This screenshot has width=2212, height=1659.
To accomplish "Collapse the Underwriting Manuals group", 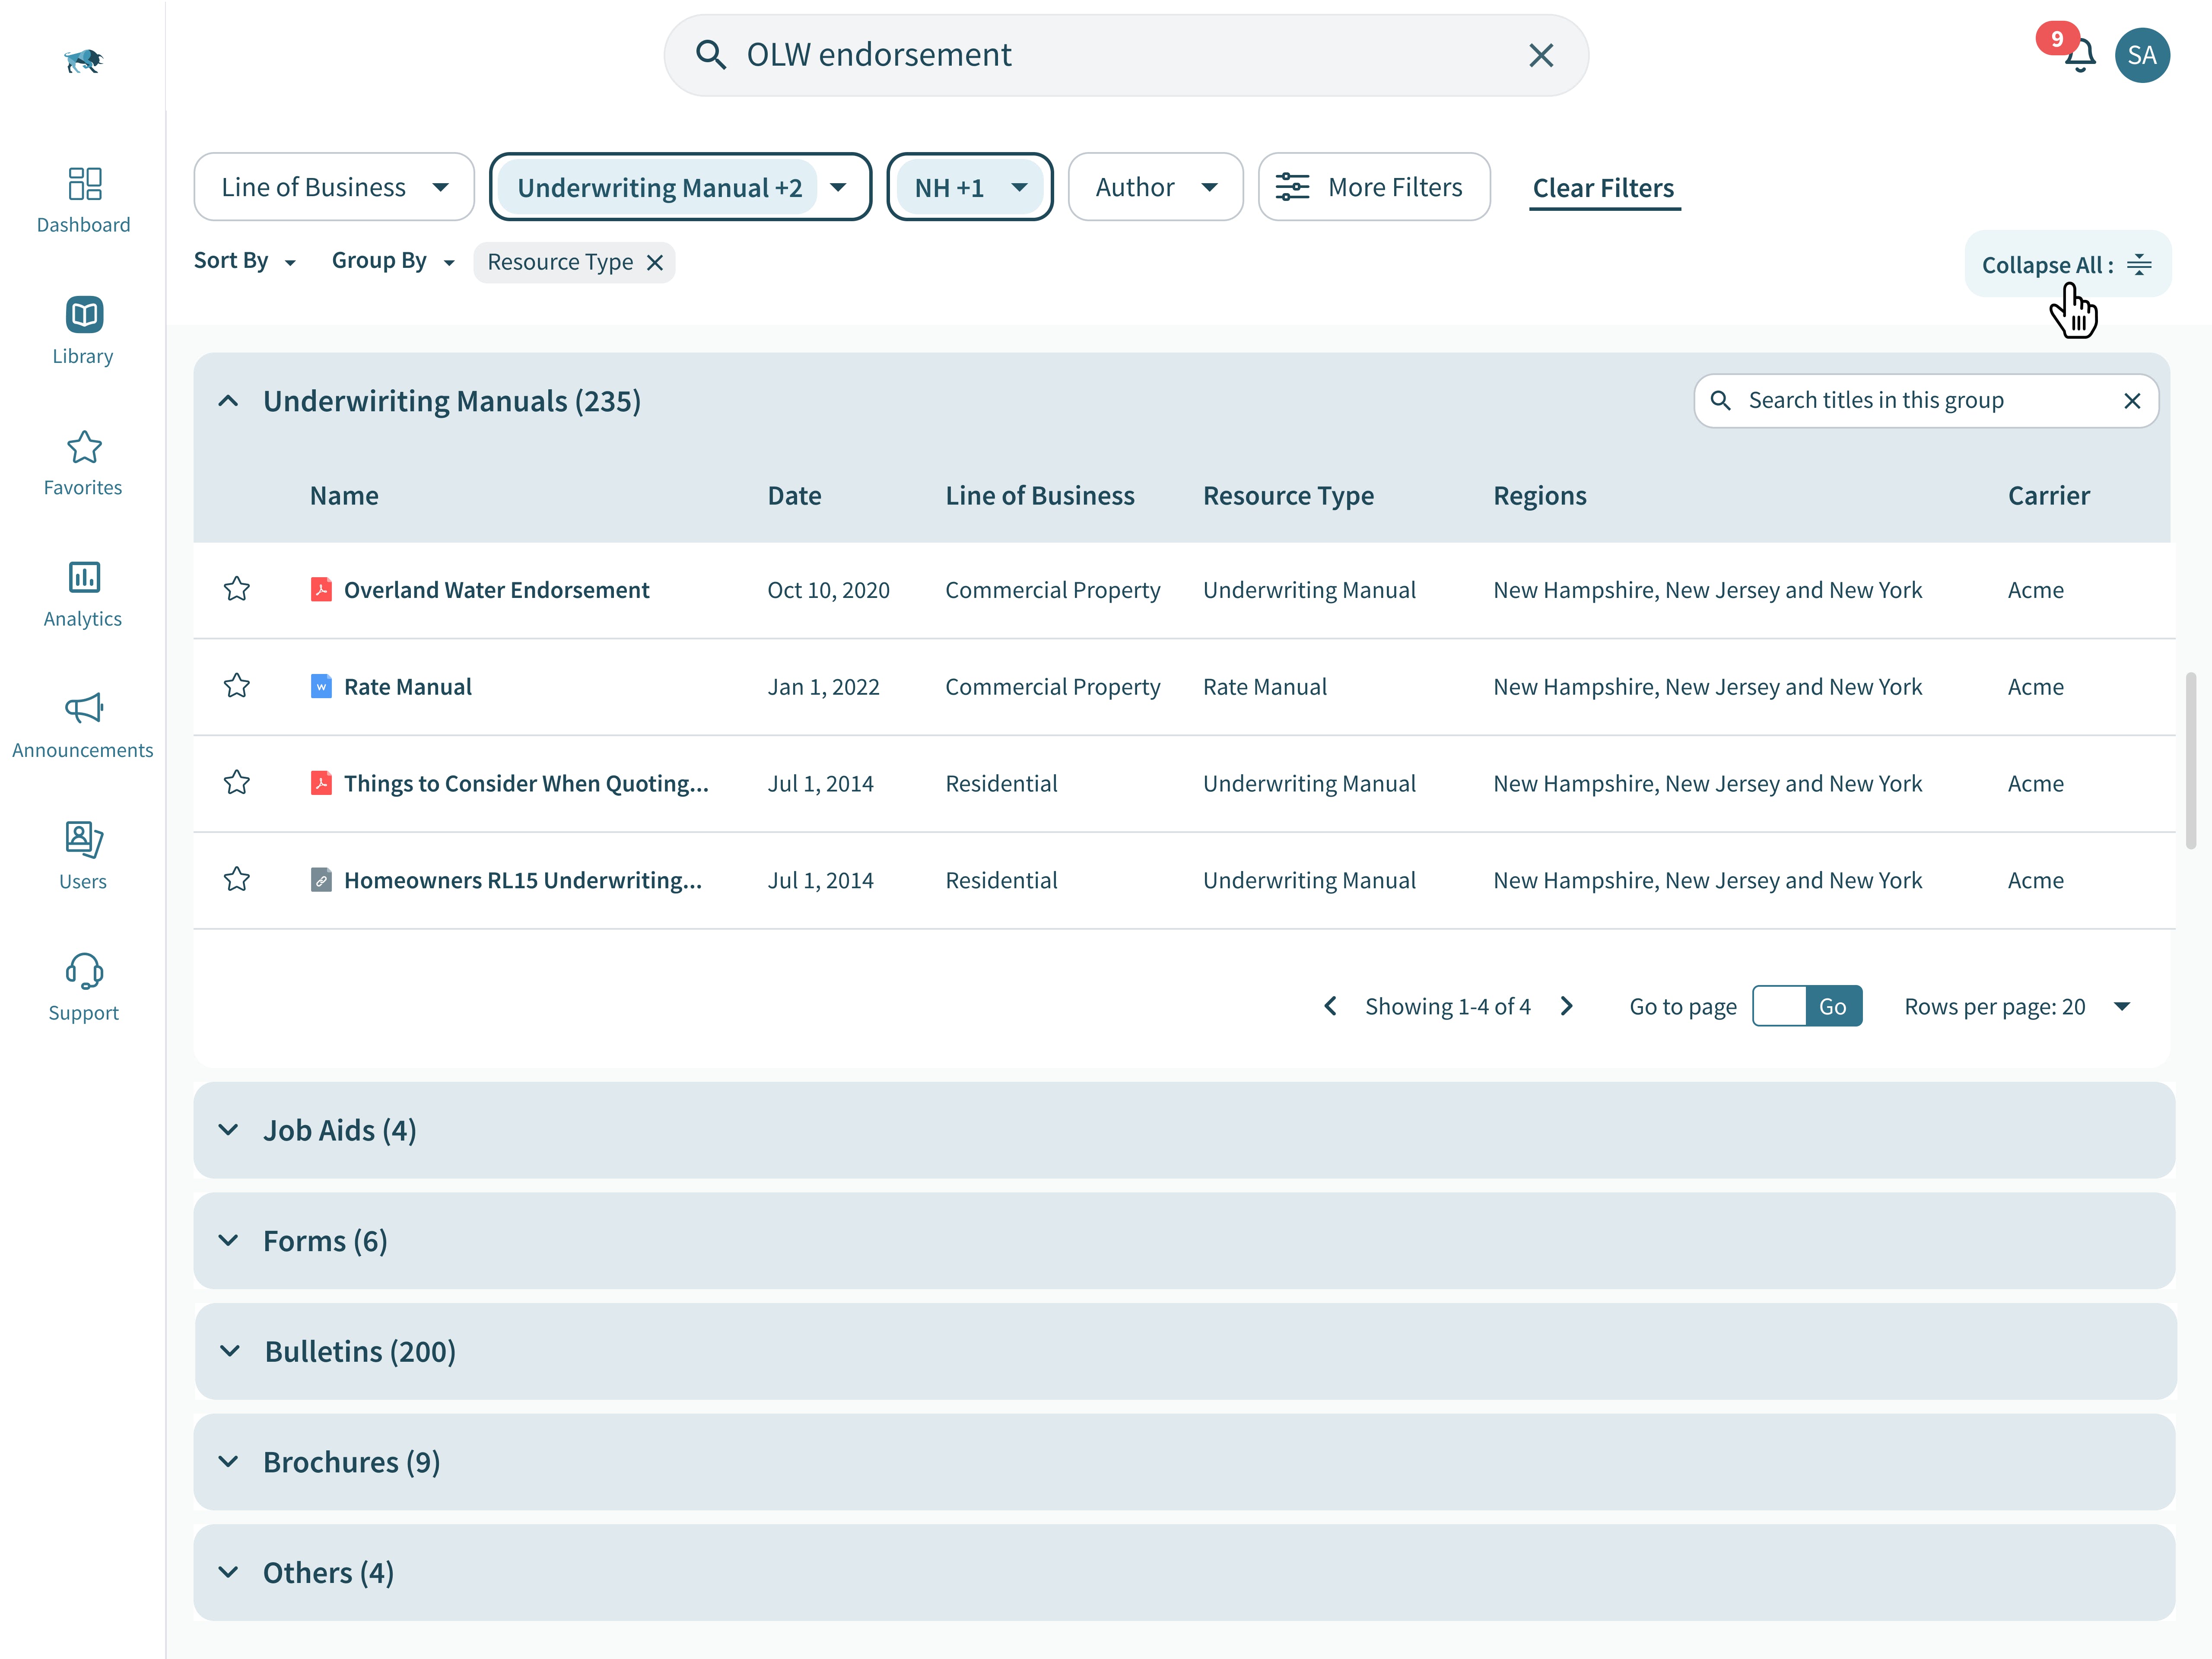I will (x=229, y=401).
